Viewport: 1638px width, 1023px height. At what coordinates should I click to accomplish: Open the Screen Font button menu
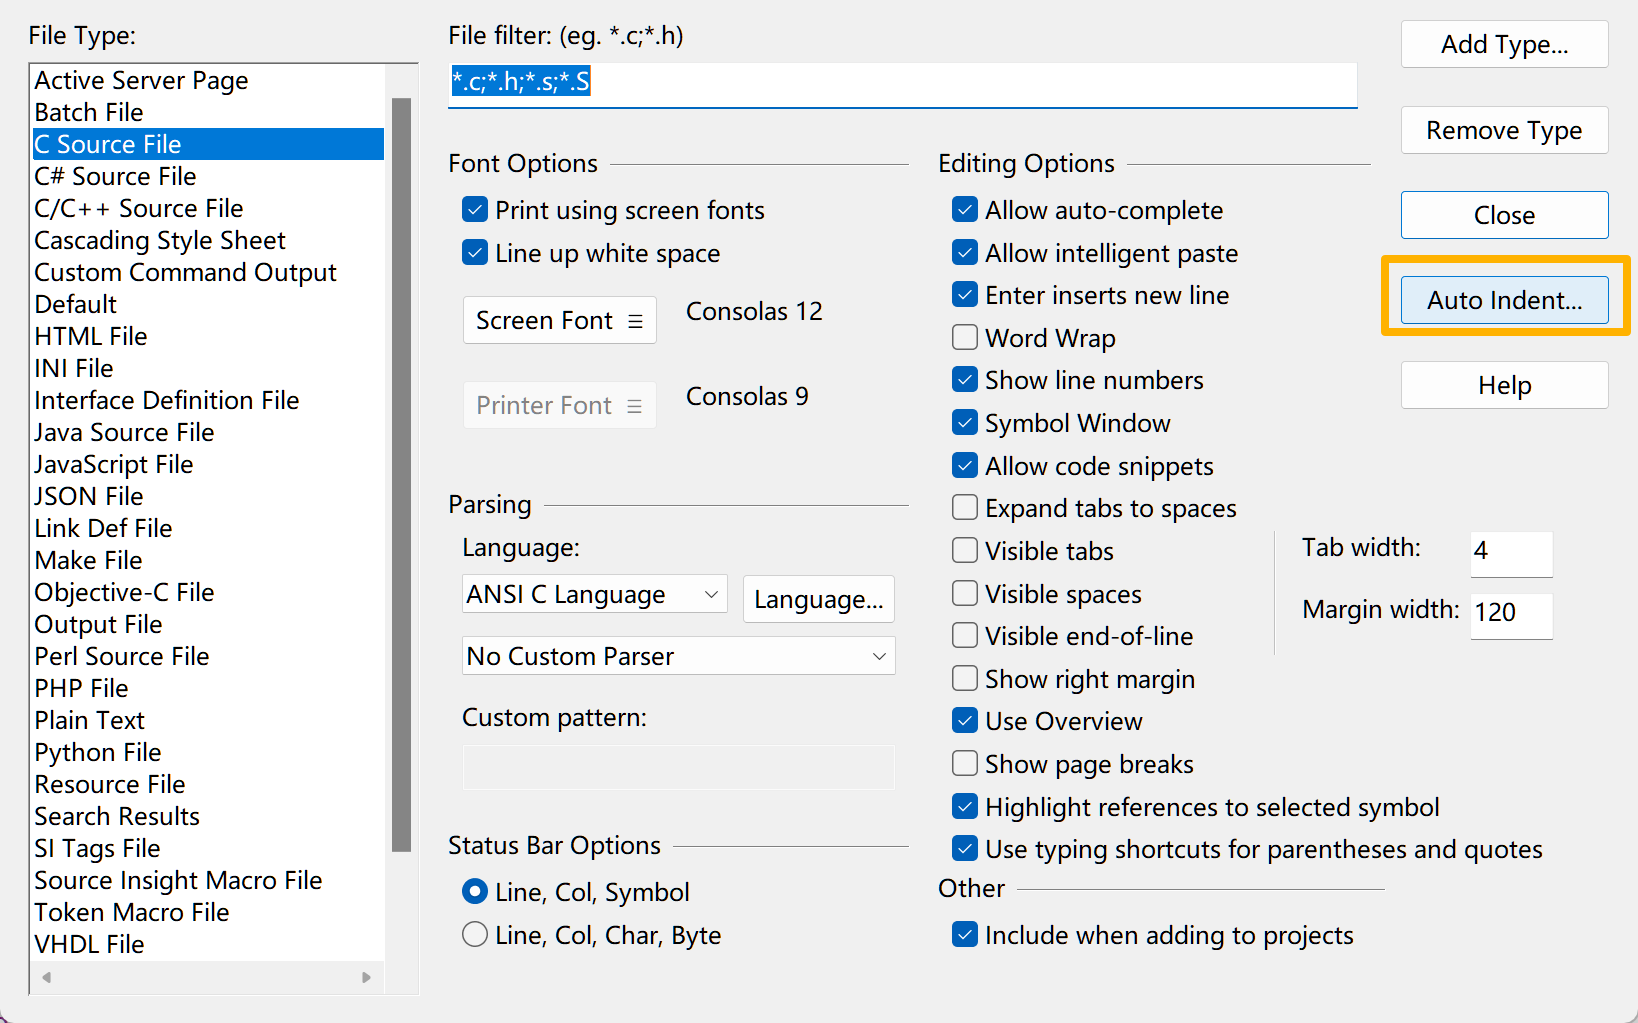click(560, 320)
